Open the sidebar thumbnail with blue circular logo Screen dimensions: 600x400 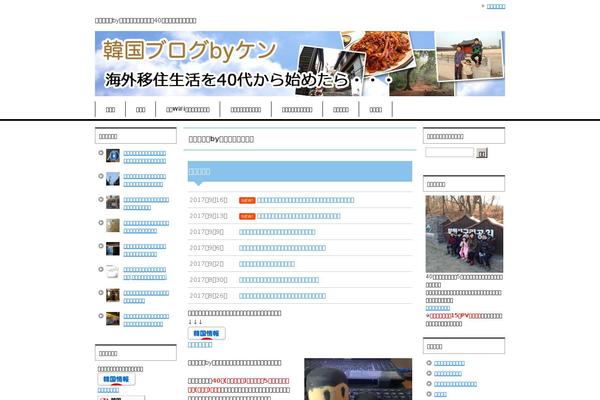(113, 156)
